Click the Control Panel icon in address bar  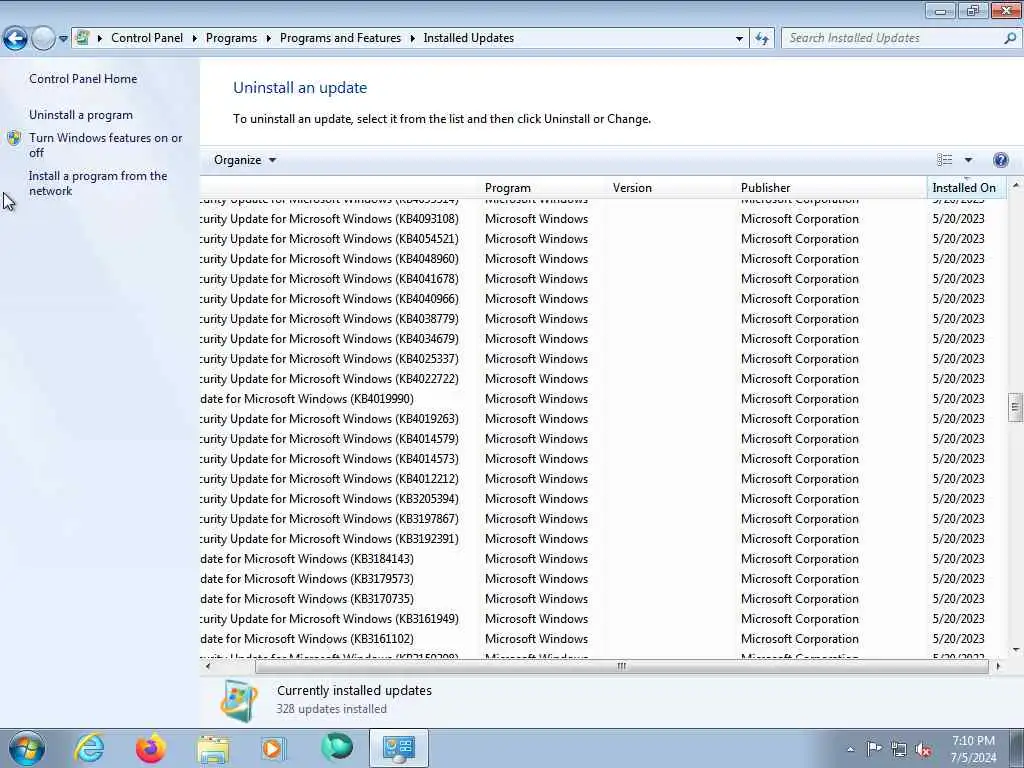82,38
